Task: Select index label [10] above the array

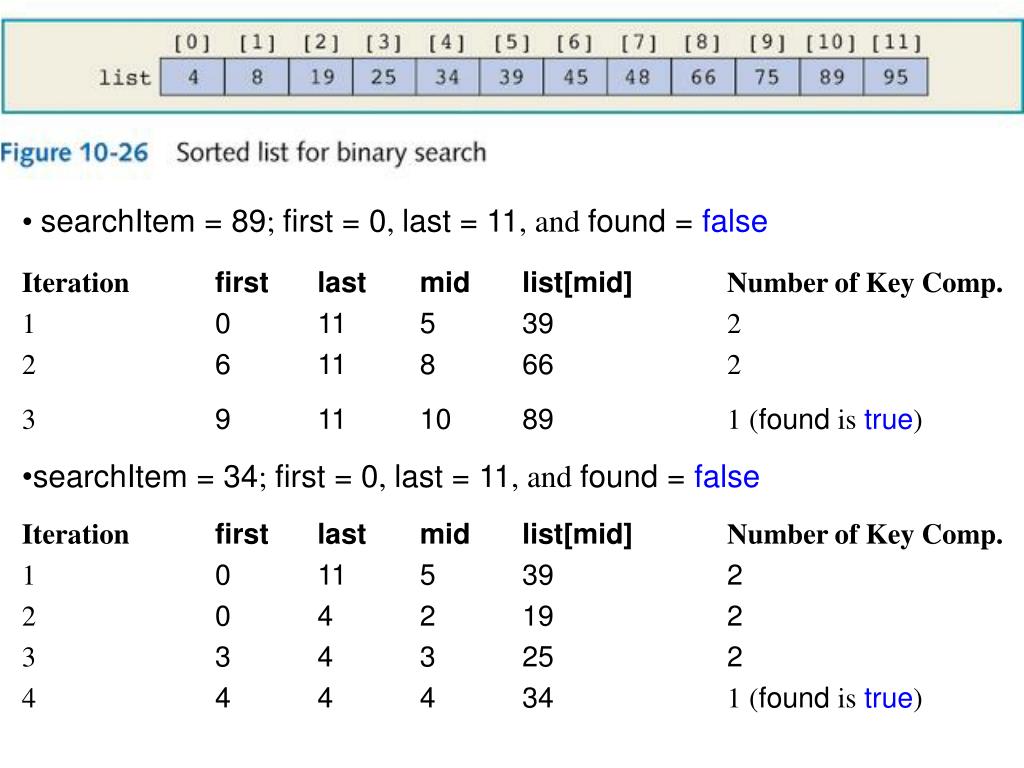Action: coord(830,43)
